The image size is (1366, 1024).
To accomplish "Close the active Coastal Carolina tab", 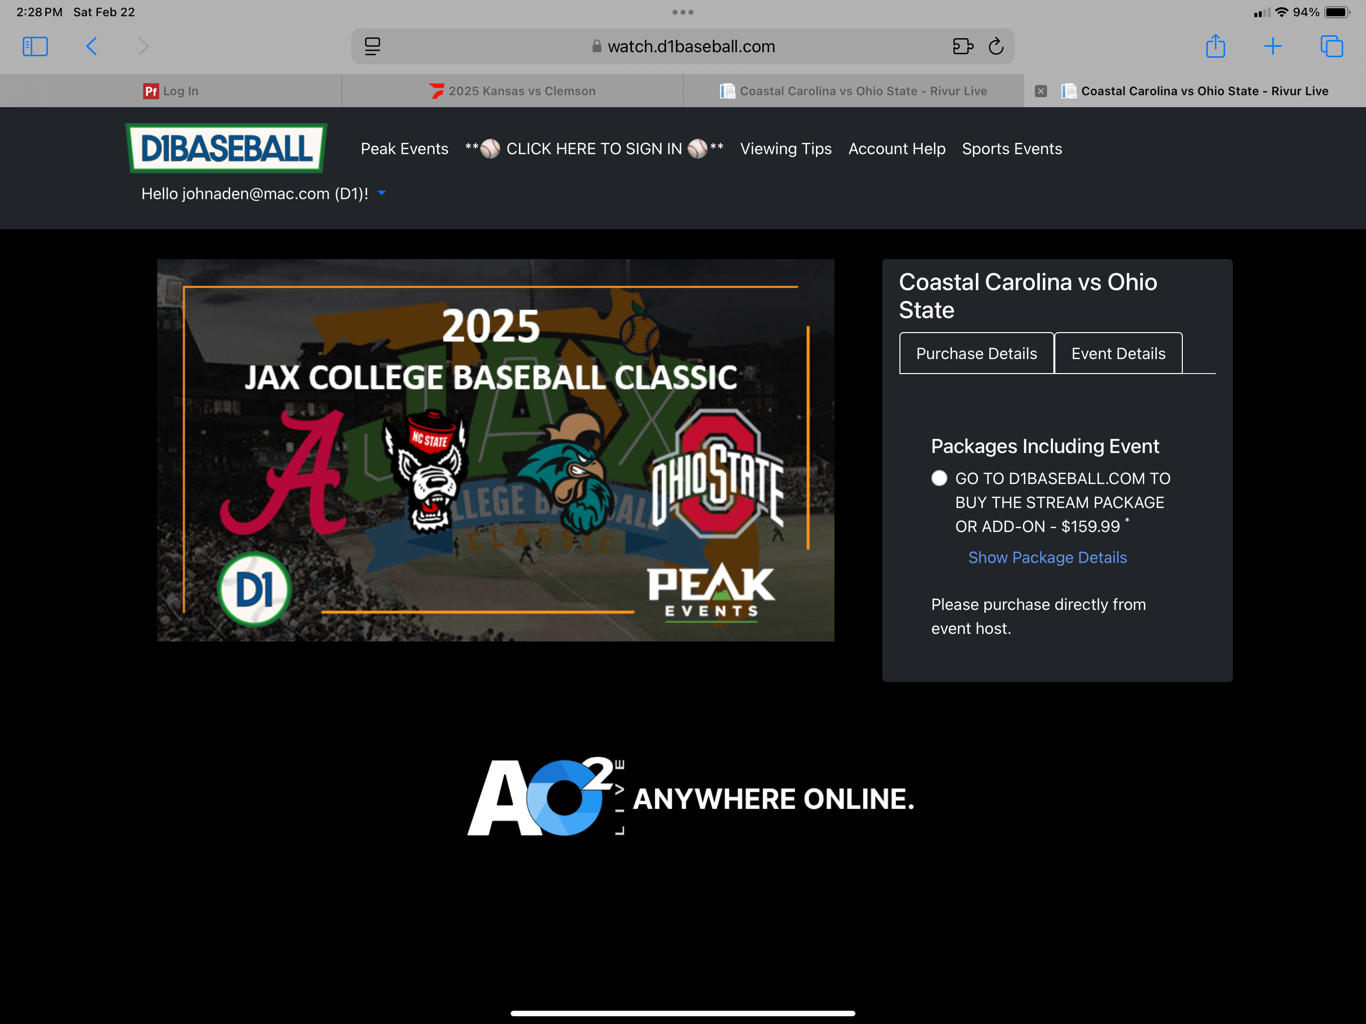I will (x=1041, y=91).
